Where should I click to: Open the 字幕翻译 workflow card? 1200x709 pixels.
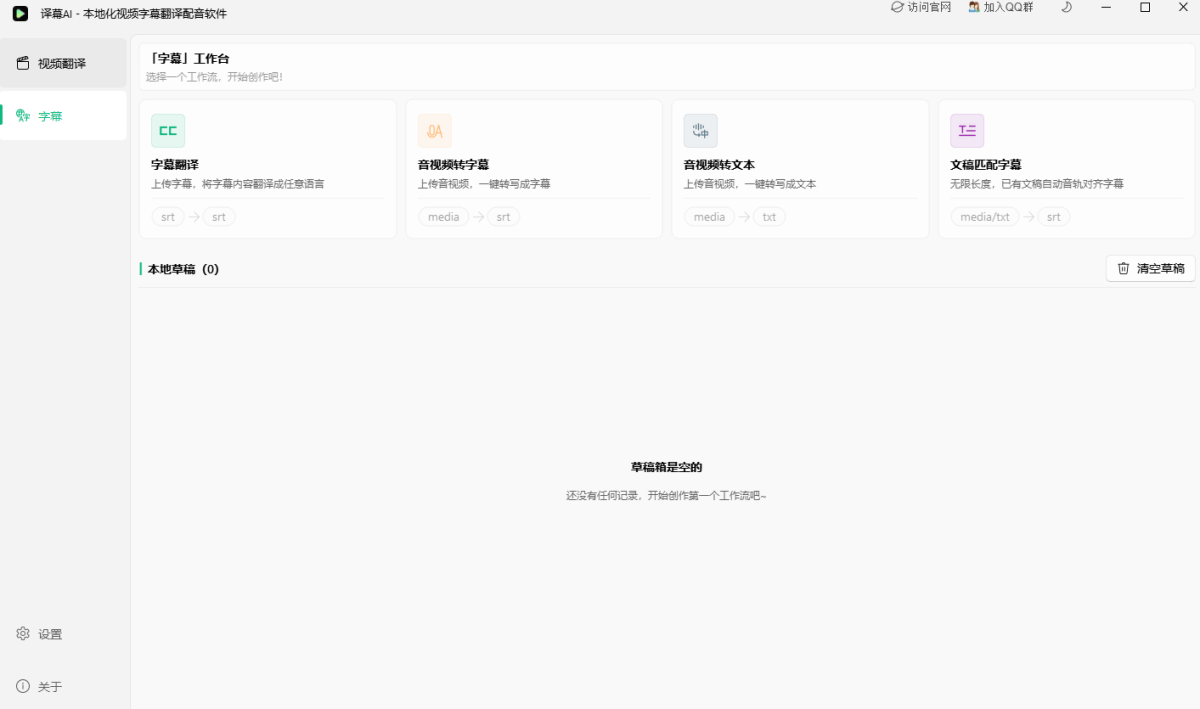pyautogui.click(x=268, y=169)
